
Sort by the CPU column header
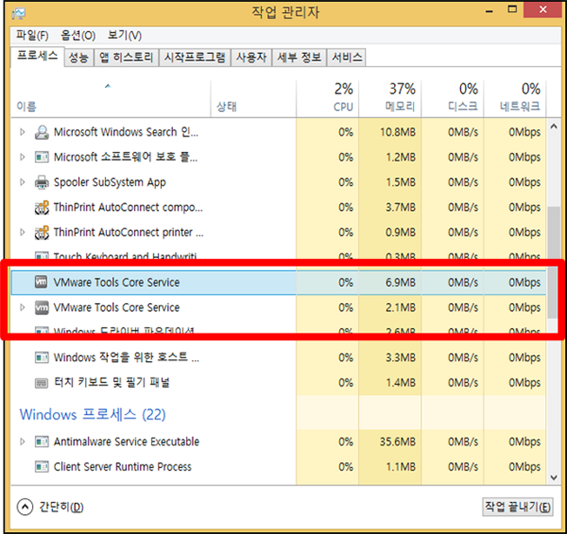327,98
